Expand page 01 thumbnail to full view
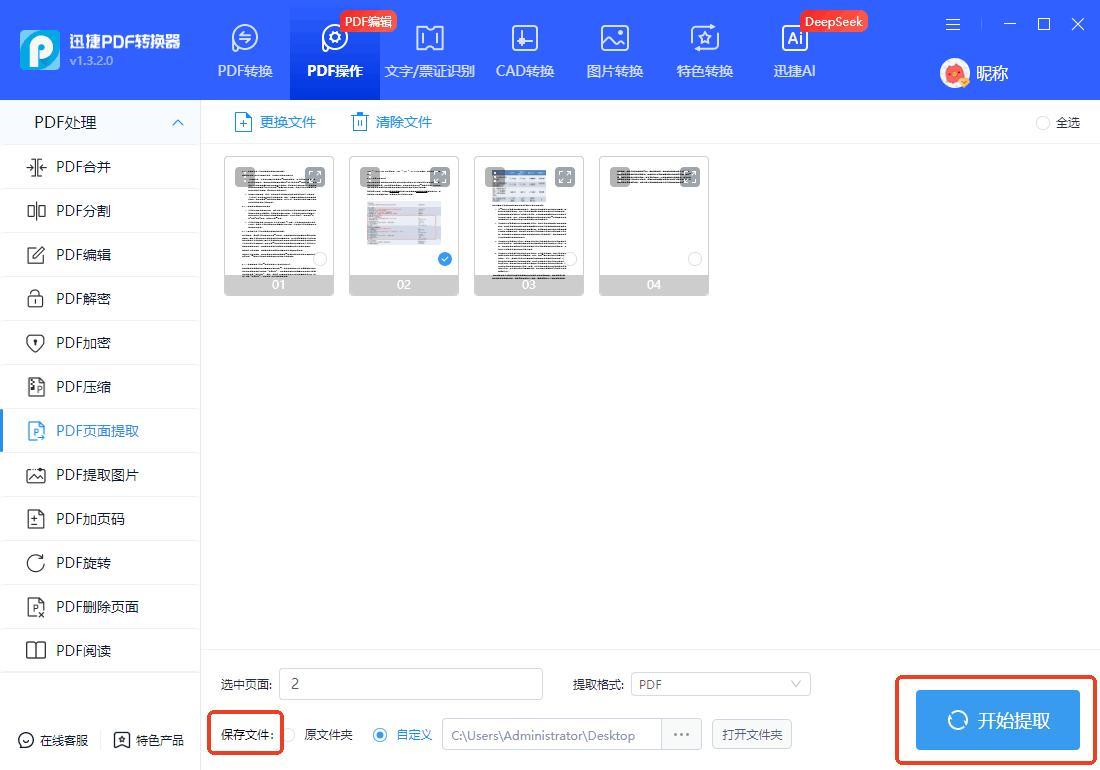This screenshot has width=1100, height=770. 315,177
